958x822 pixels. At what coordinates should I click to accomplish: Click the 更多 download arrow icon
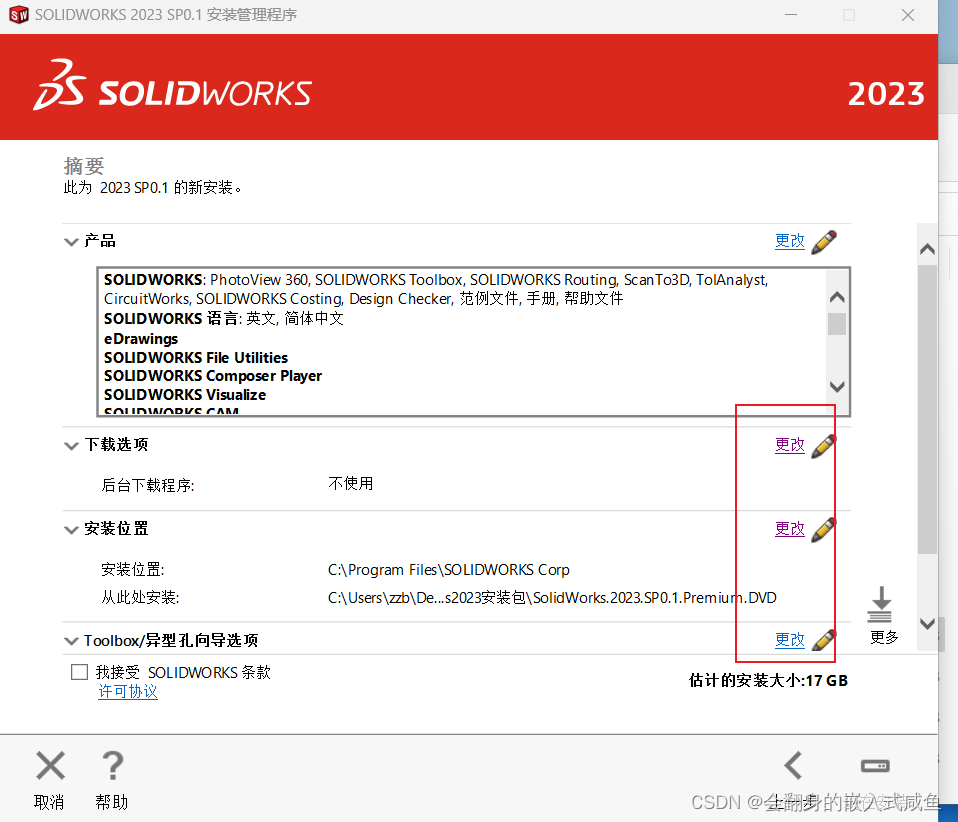click(x=880, y=604)
